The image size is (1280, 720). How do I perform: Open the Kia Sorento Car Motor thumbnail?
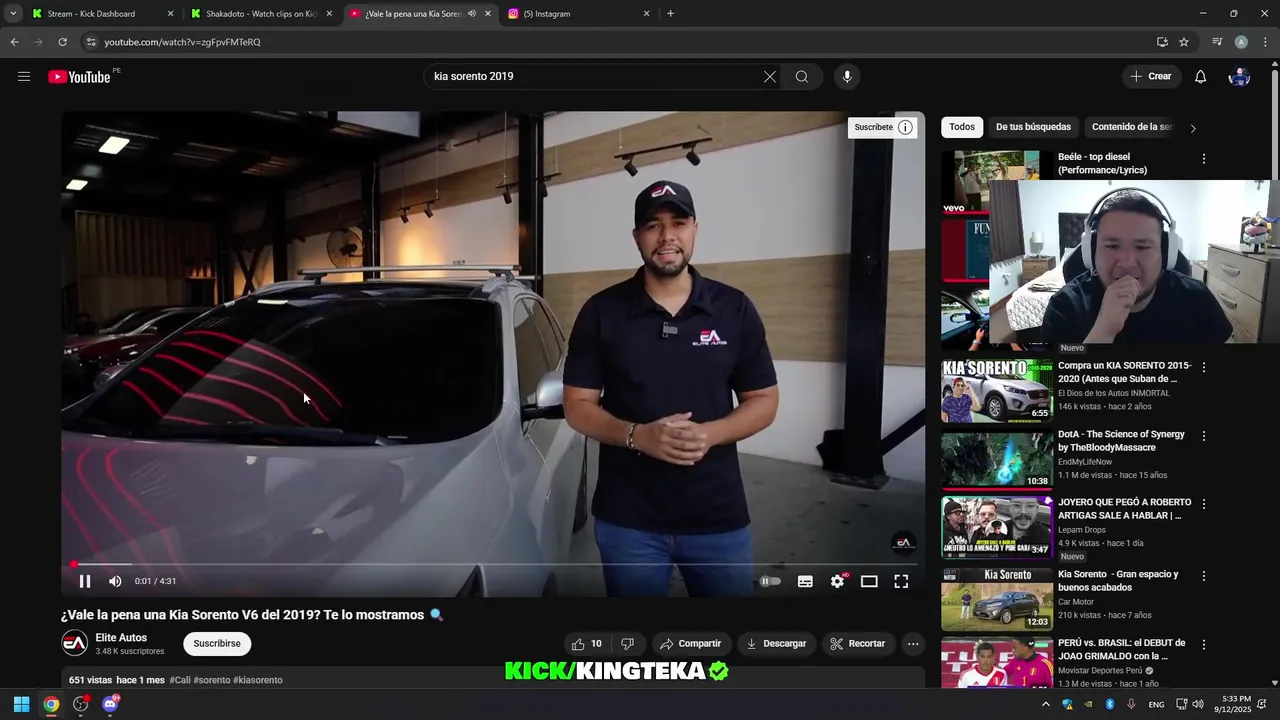click(997, 599)
